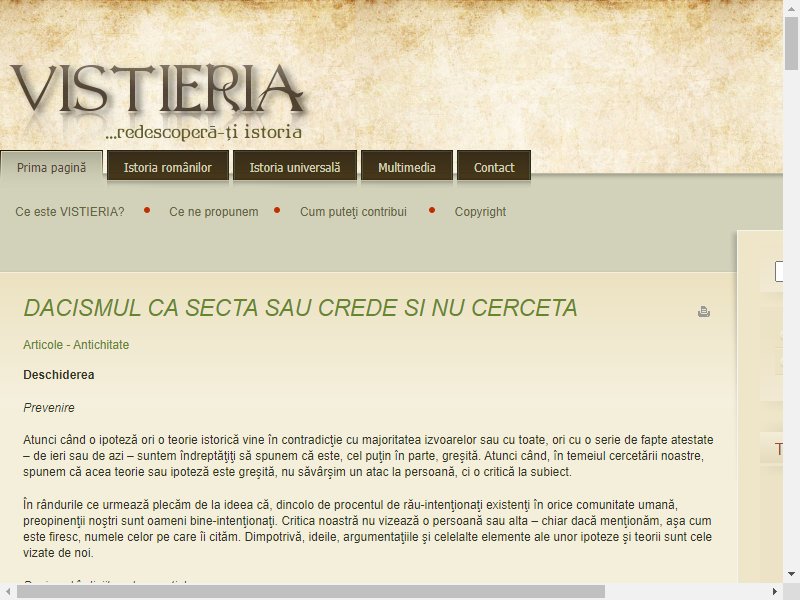Click the '...redescoperă-ți istoria' tagline
Viewport: 800px width, 600px height.
coord(204,132)
